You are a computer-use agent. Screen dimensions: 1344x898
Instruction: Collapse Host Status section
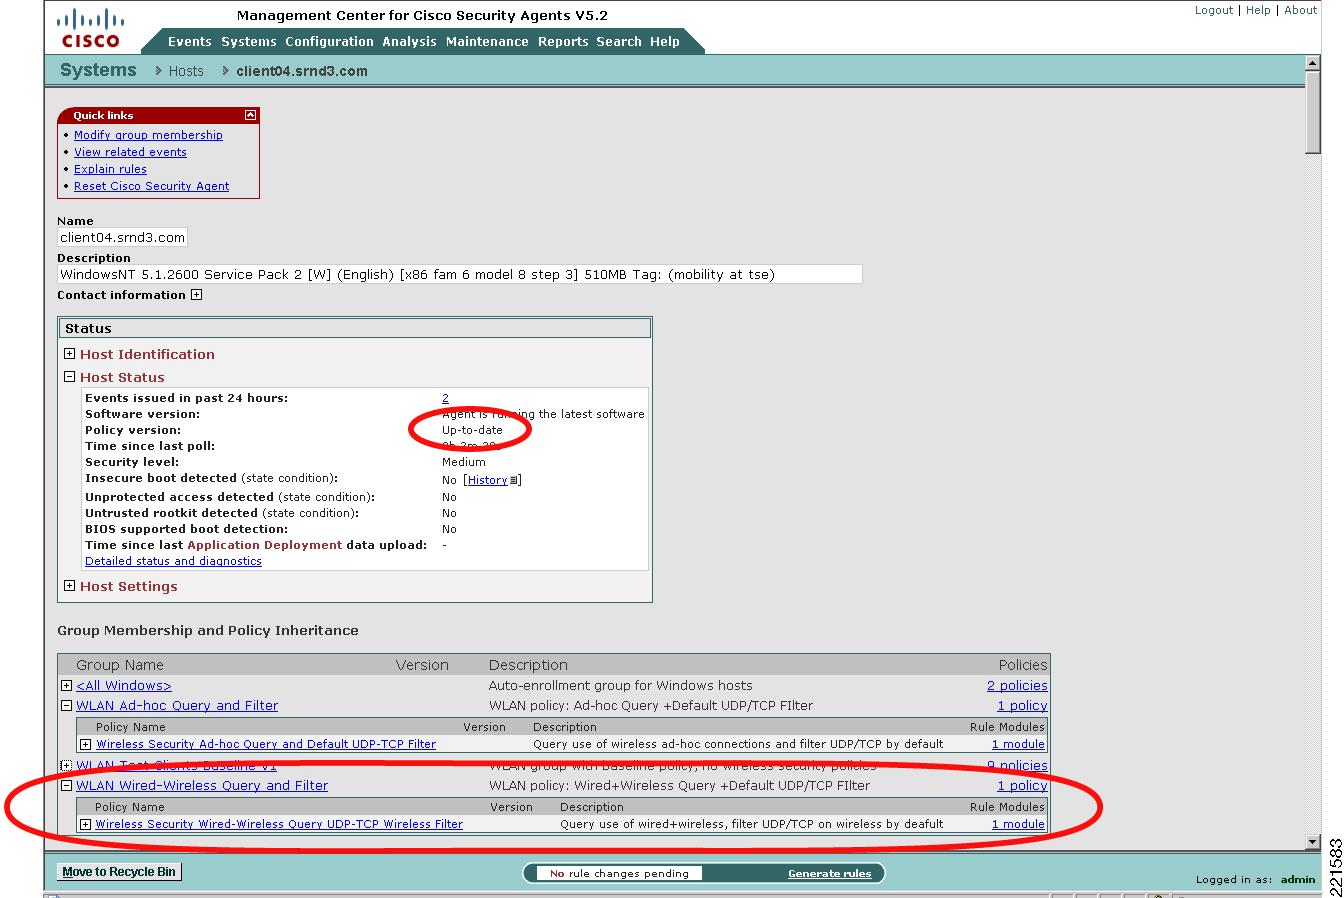coord(69,377)
